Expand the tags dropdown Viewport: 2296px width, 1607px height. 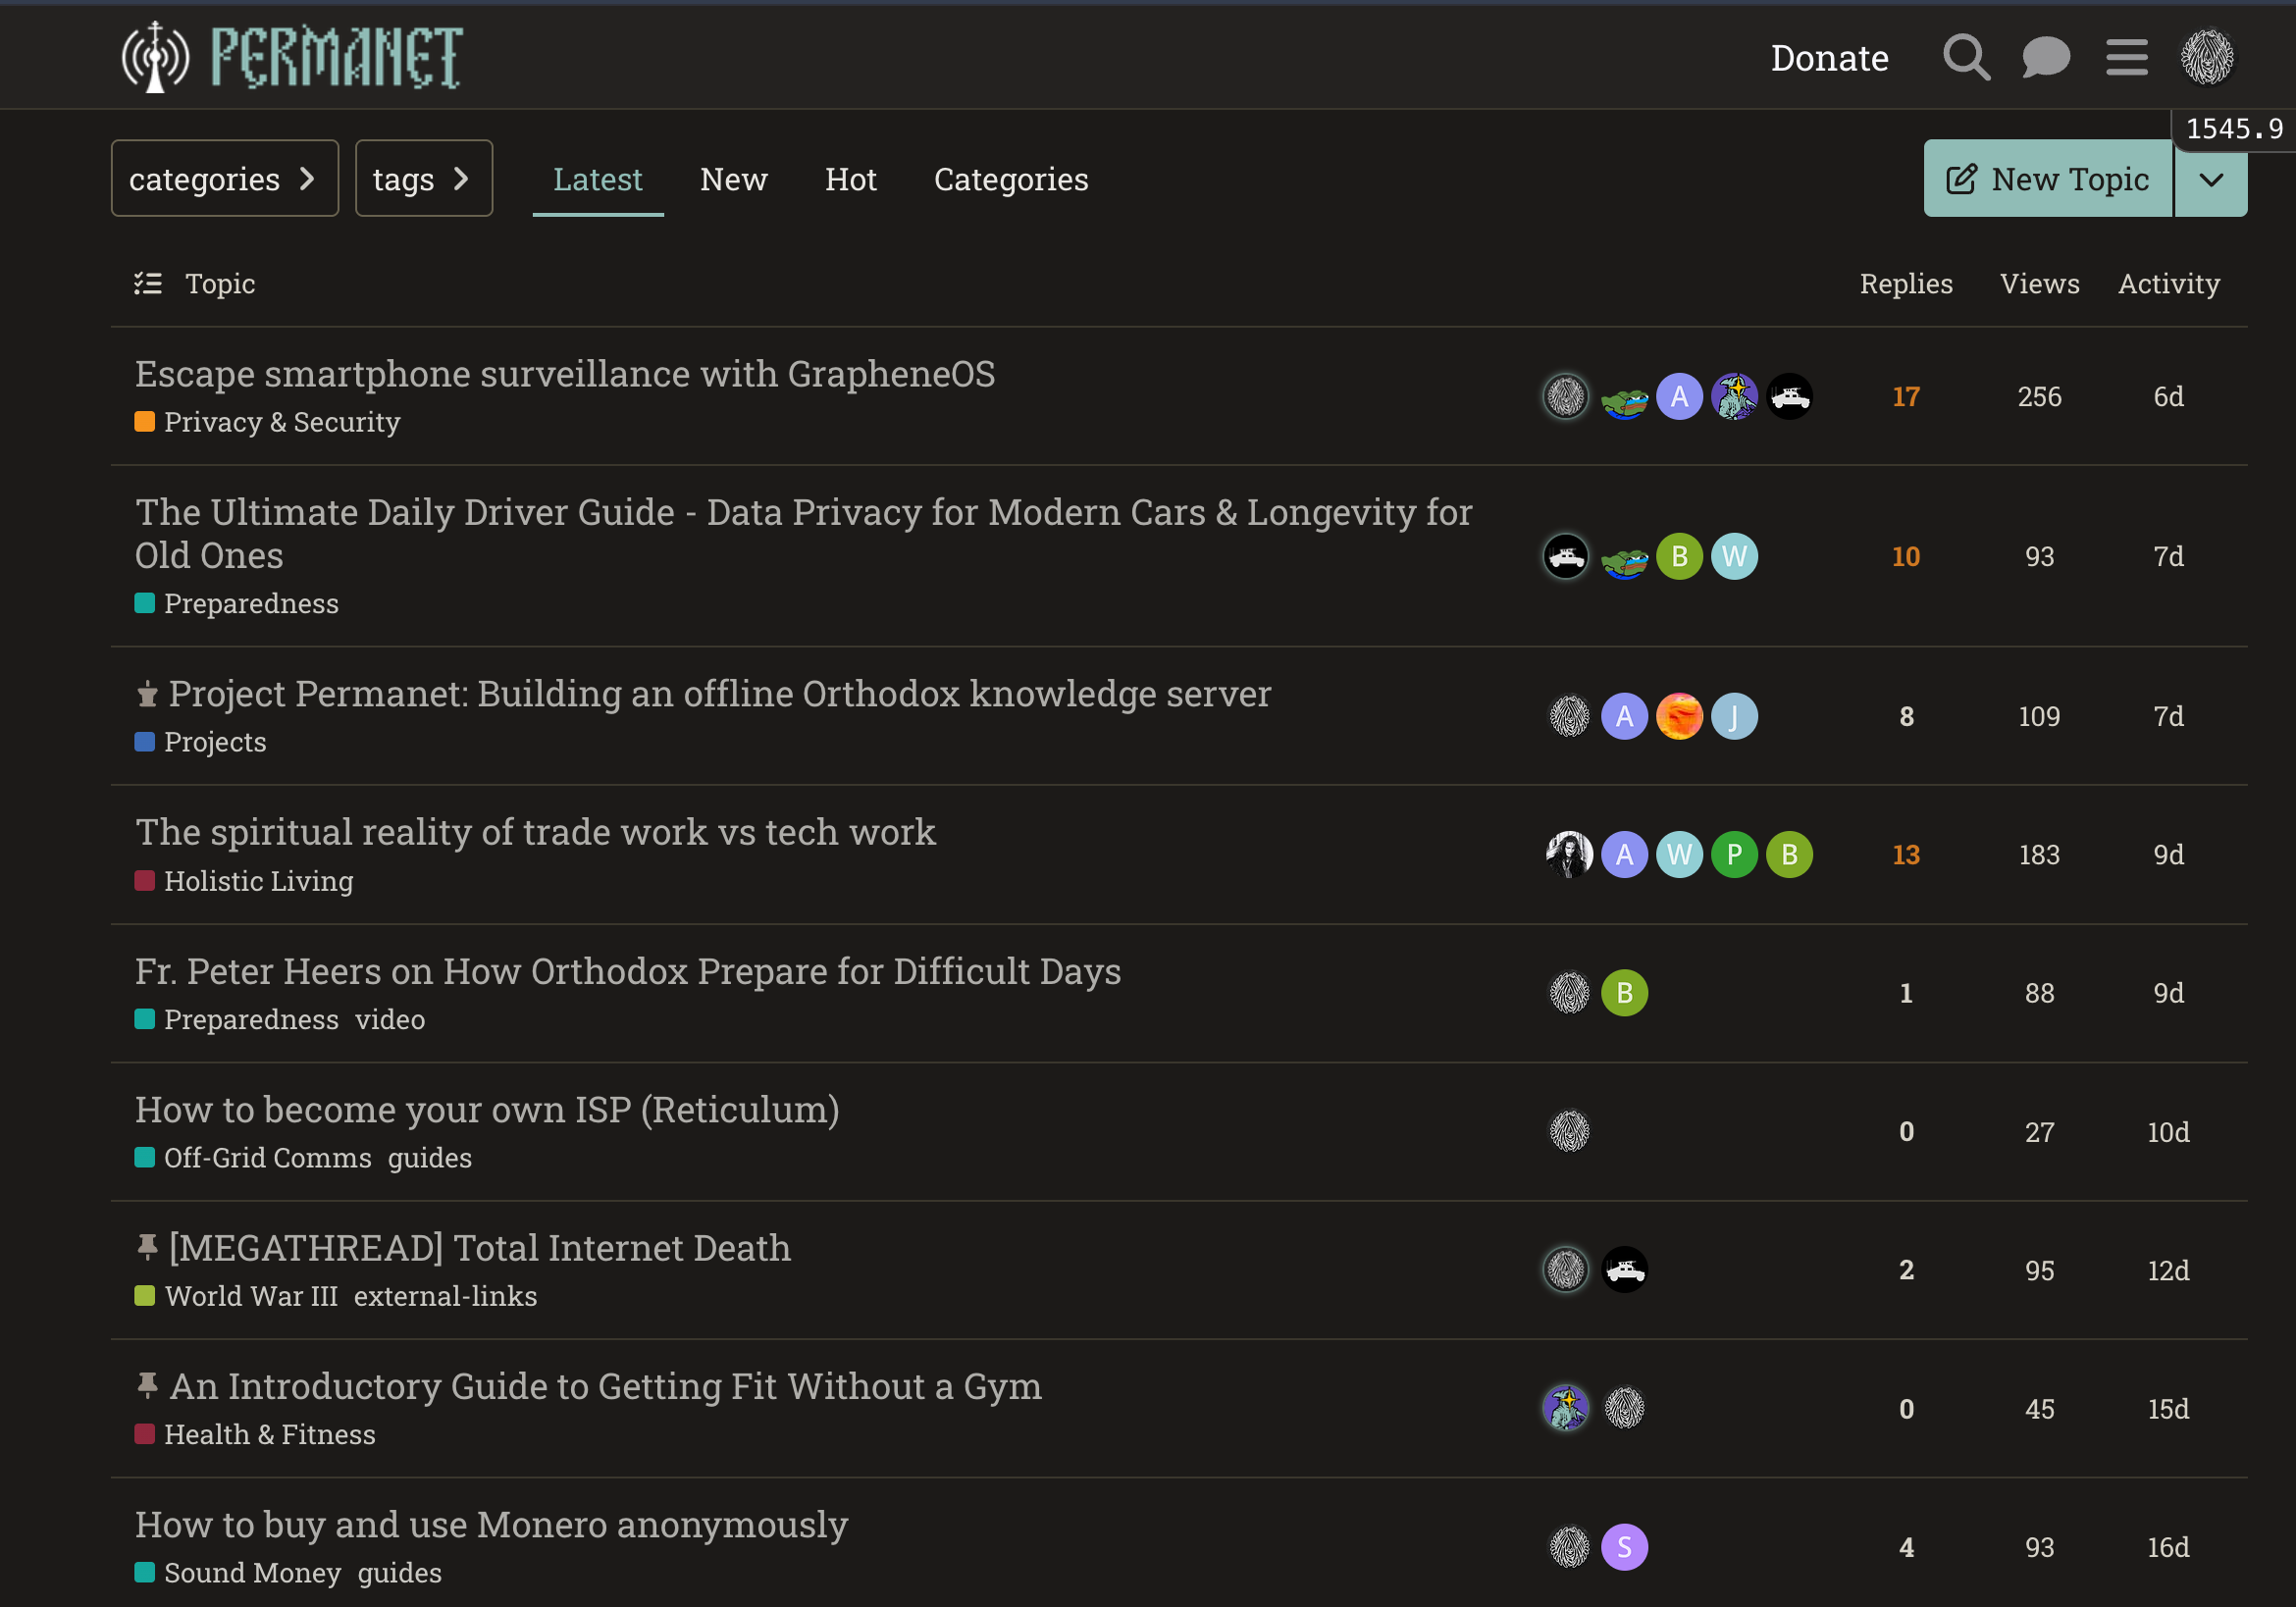pos(424,178)
